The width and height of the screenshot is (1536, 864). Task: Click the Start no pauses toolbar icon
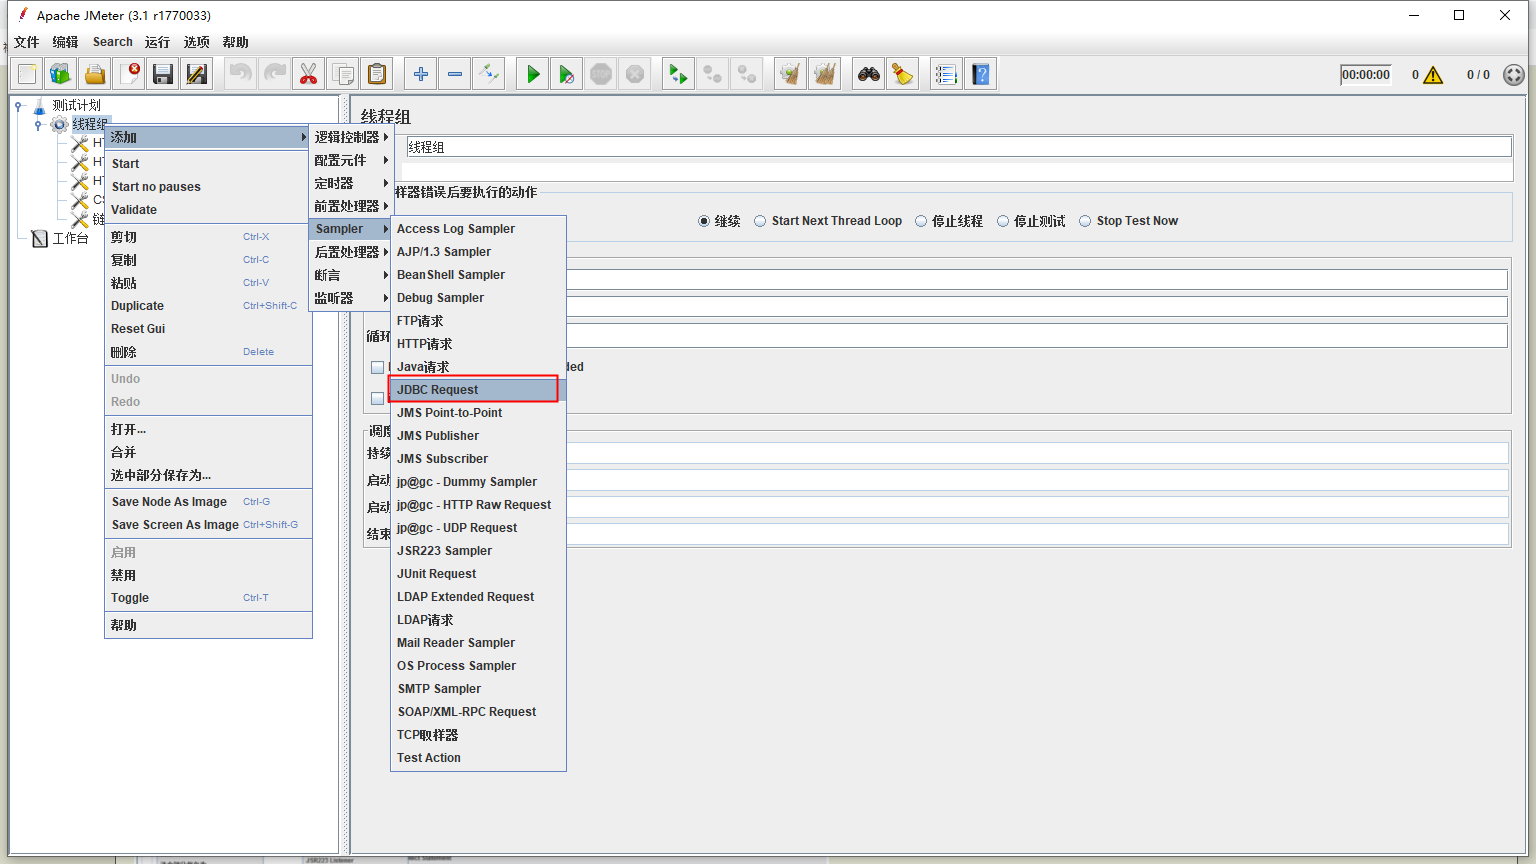click(567, 74)
